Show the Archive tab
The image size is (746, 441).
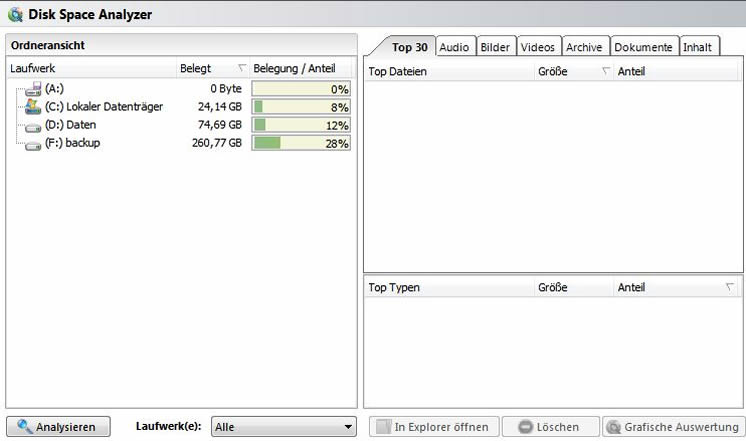(584, 47)
